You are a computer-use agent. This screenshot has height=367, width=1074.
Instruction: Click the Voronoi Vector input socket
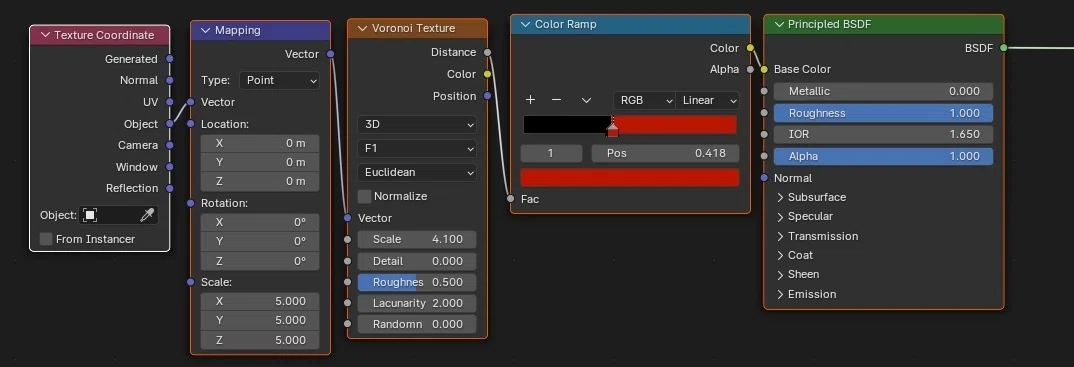(348, 218)
